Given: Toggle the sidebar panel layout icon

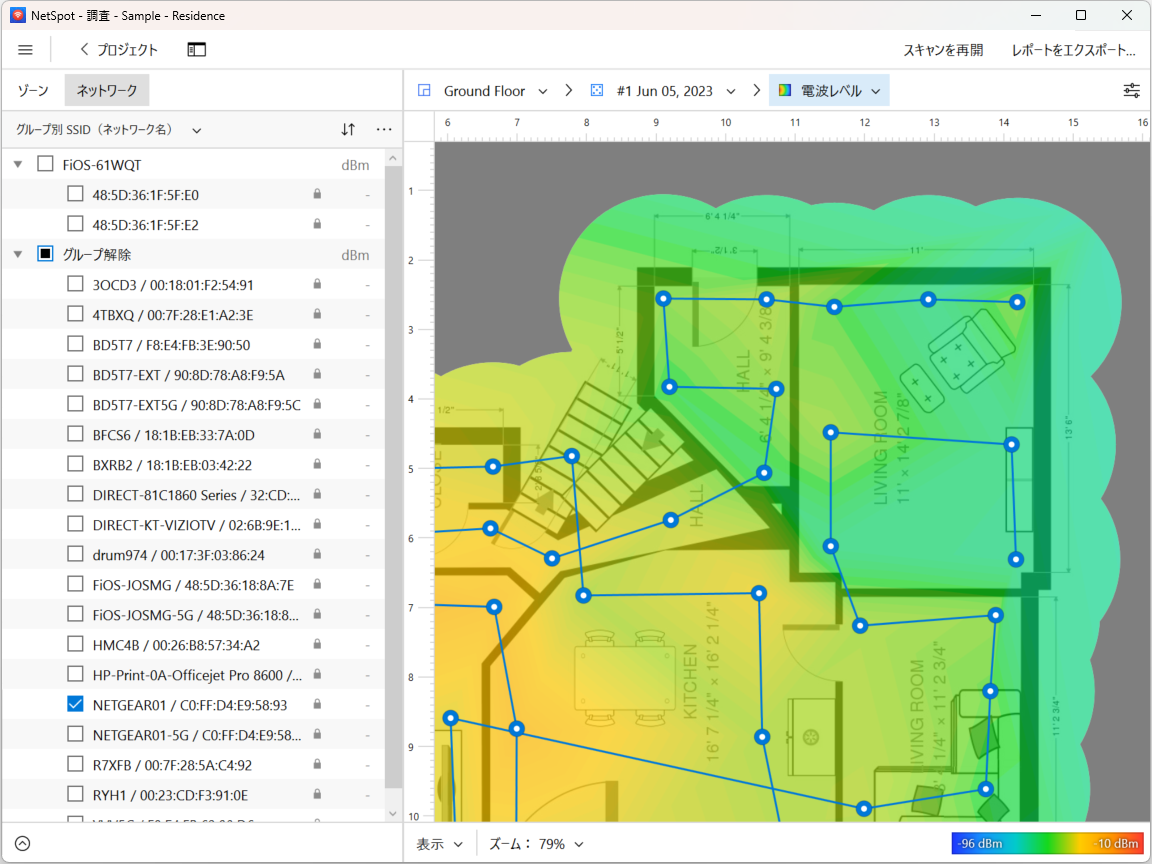Looking at the screenshot, I should [x=196, y=50].
